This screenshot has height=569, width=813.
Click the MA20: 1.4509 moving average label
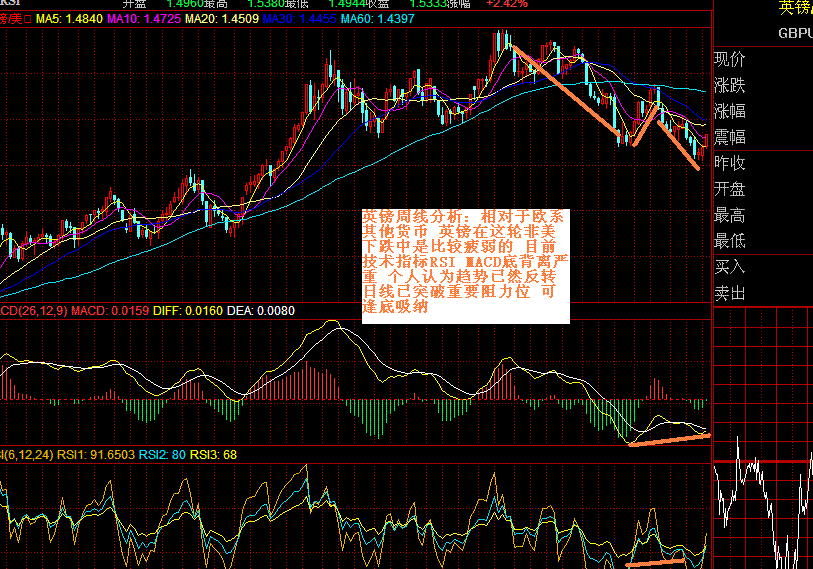pyautogui.click(x=222, y=19)
